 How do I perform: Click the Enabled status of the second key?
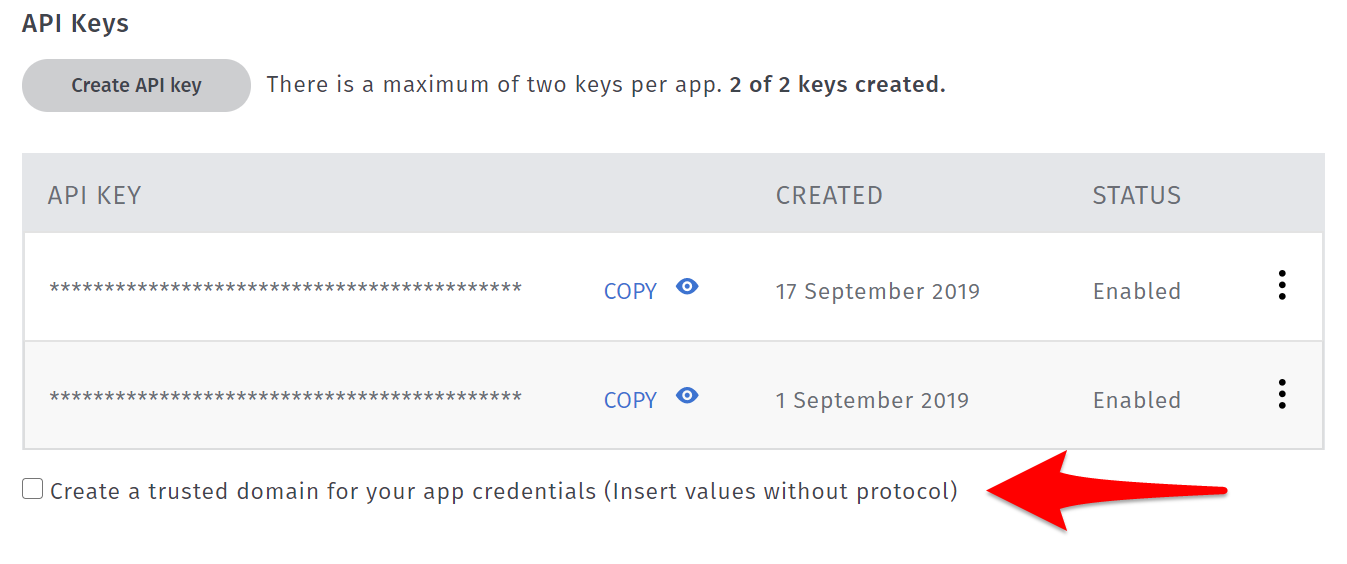pos(1137,401)
